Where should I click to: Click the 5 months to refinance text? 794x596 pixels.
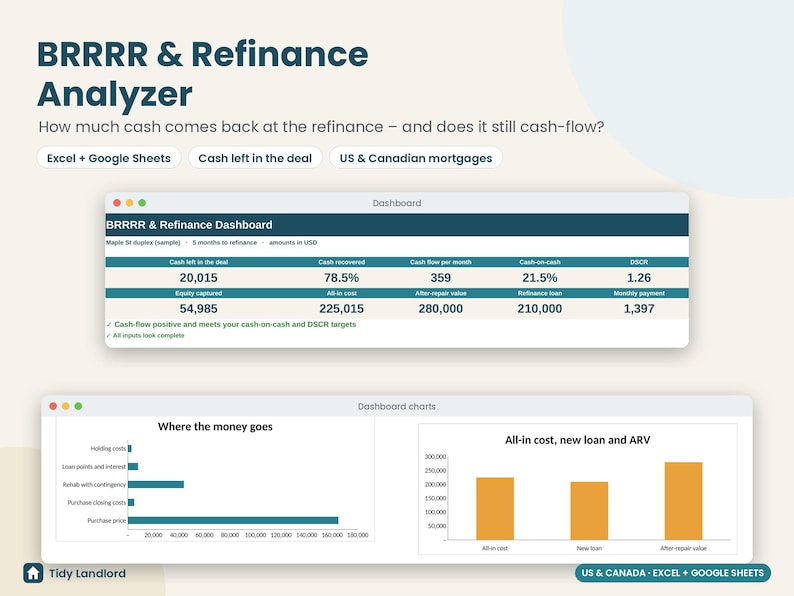coord(225,243)
